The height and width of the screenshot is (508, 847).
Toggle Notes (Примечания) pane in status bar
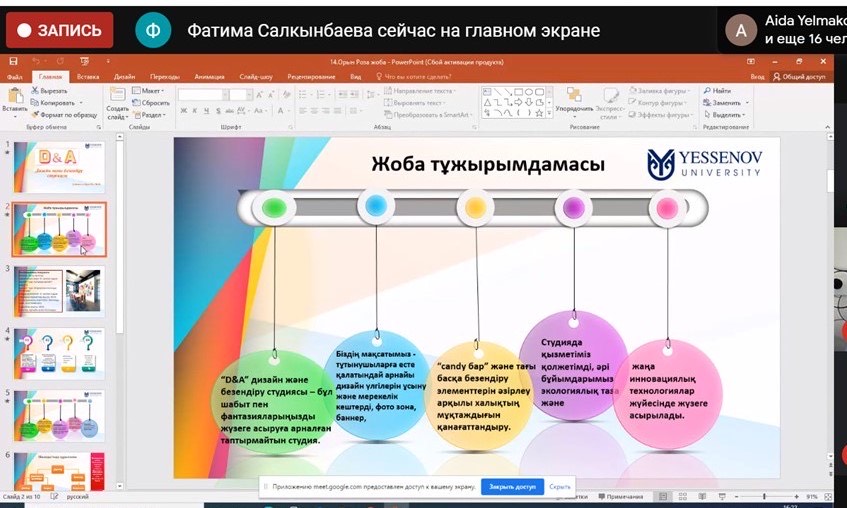pyautogui.click(x=620, y=497)
